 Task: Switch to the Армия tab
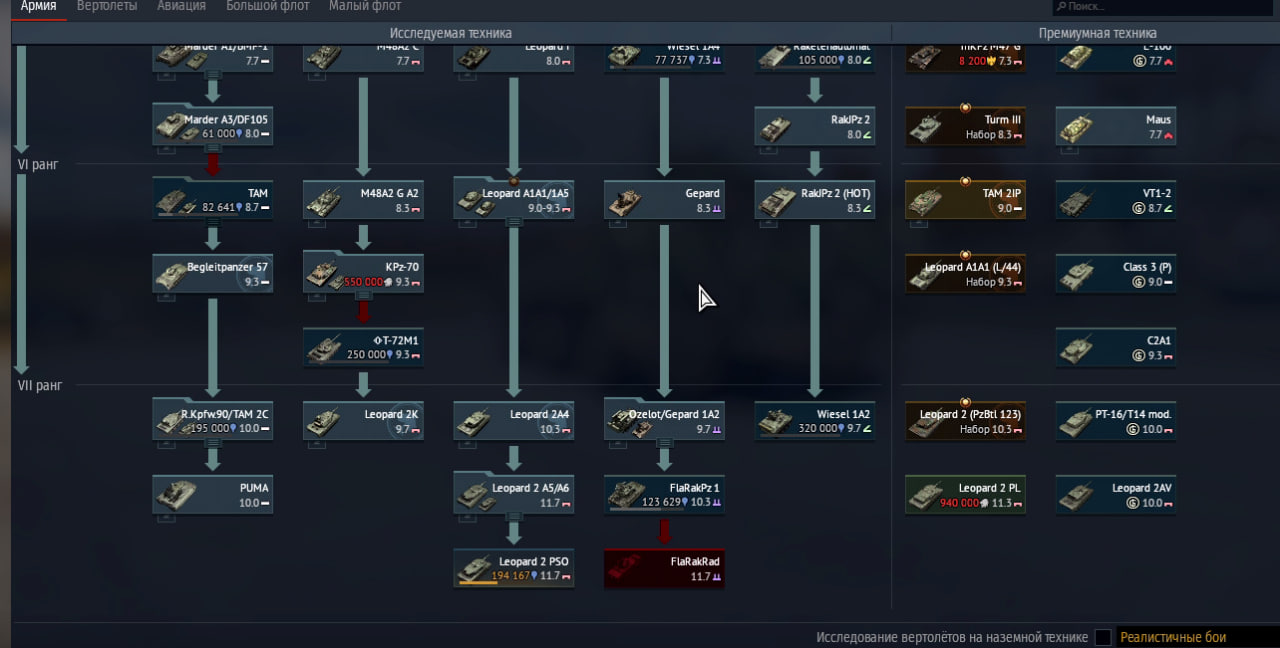38,6
